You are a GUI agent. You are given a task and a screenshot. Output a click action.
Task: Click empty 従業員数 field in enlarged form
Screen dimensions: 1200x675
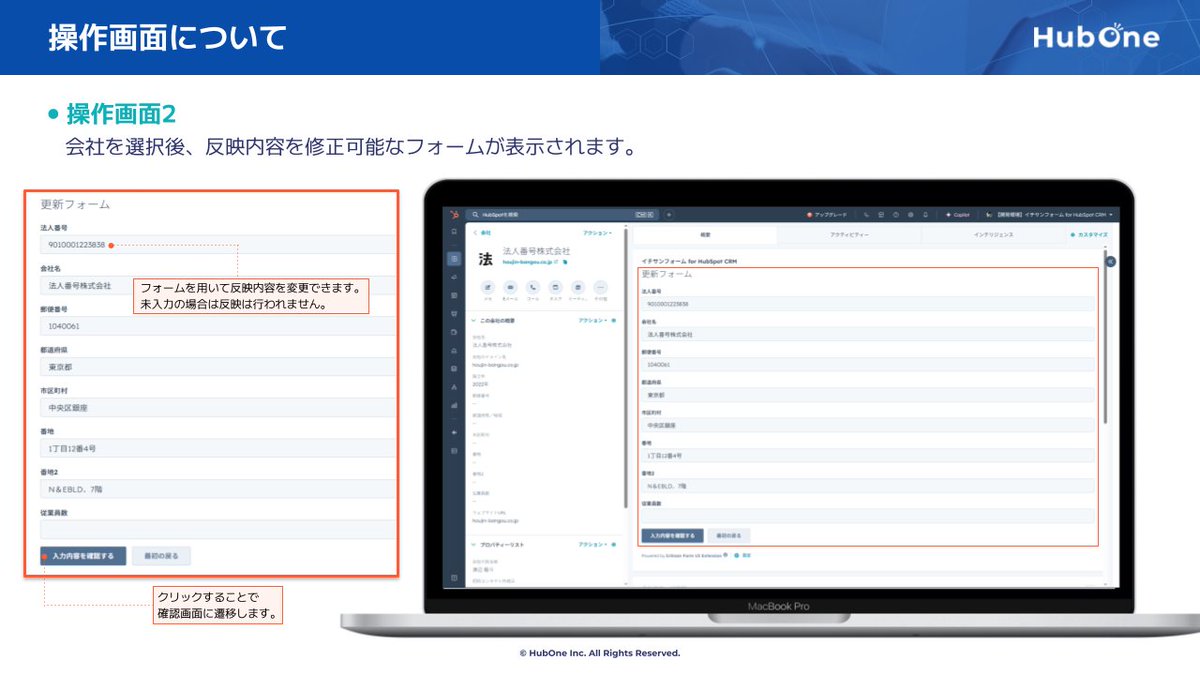(x=218, y=530)
